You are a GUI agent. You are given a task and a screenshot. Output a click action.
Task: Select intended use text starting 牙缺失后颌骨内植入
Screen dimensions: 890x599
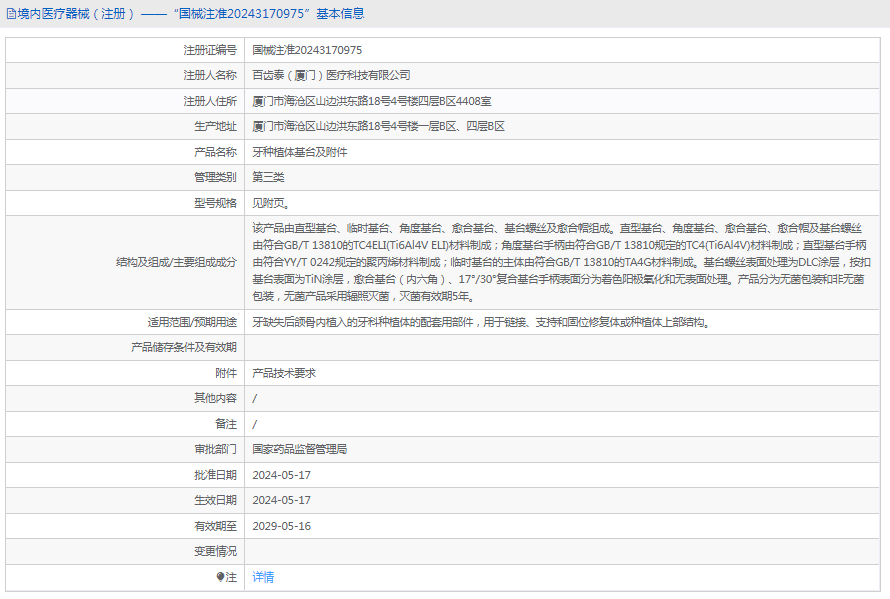(x=481, y=322)
